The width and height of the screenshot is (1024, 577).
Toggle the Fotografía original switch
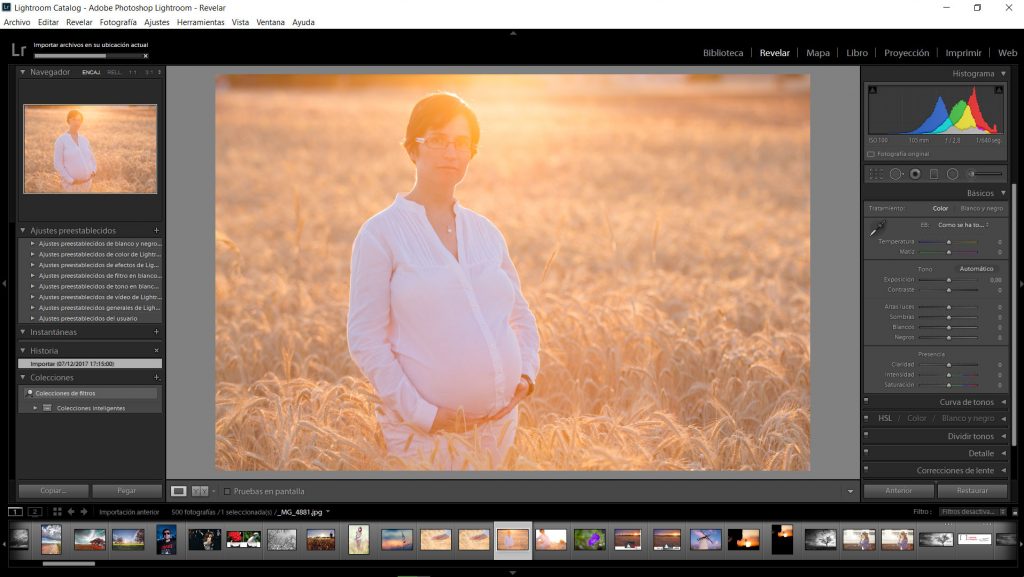[x=870, y=156]
